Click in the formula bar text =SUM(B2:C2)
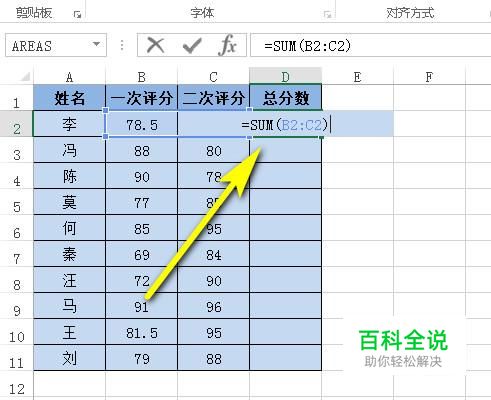This screenshot has width=491, height=400. (307, 46)
